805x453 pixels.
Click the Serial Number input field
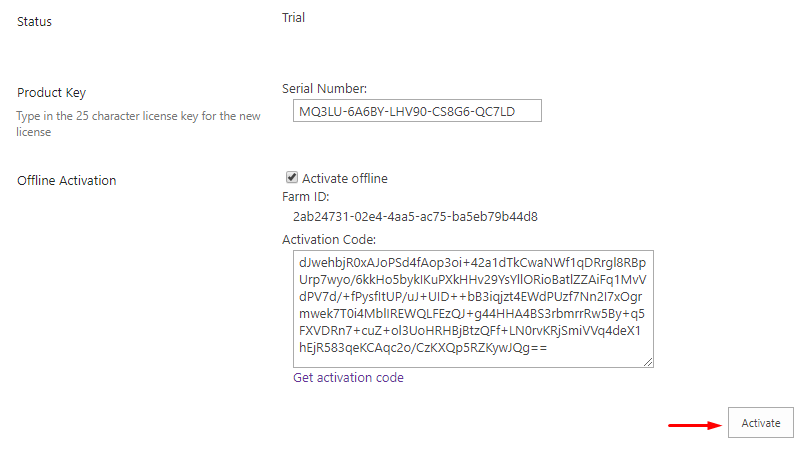tap(417, 111)
